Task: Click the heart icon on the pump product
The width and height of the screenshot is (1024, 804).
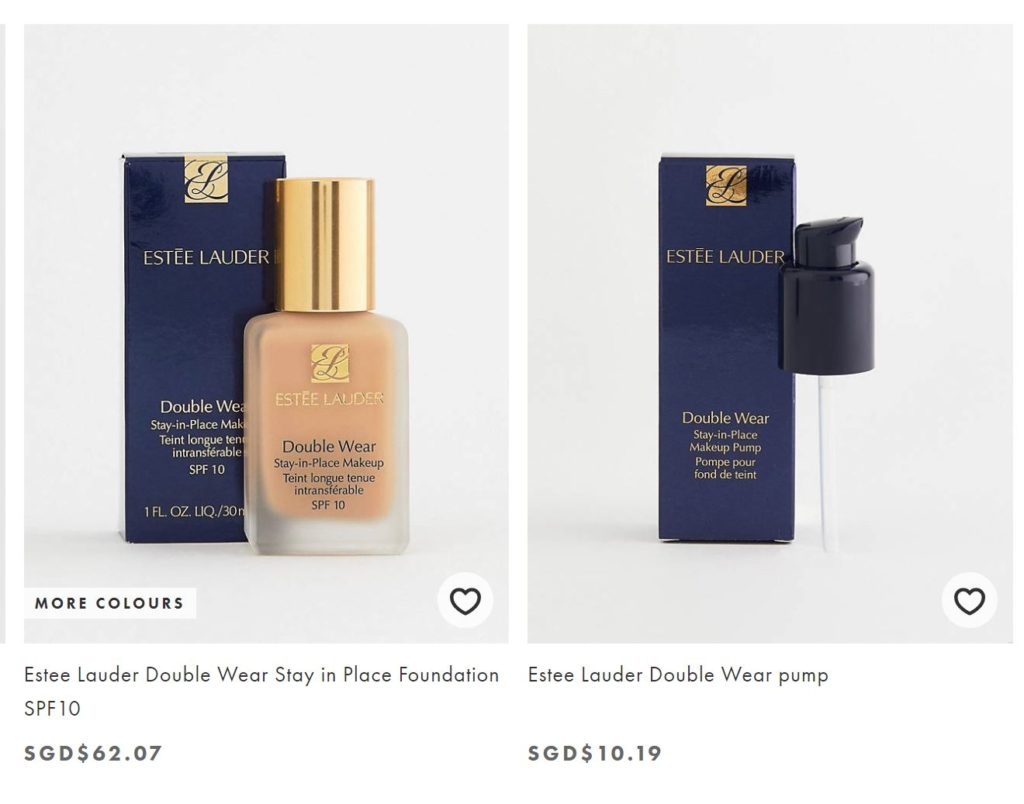Action: (x=969, y=600)
